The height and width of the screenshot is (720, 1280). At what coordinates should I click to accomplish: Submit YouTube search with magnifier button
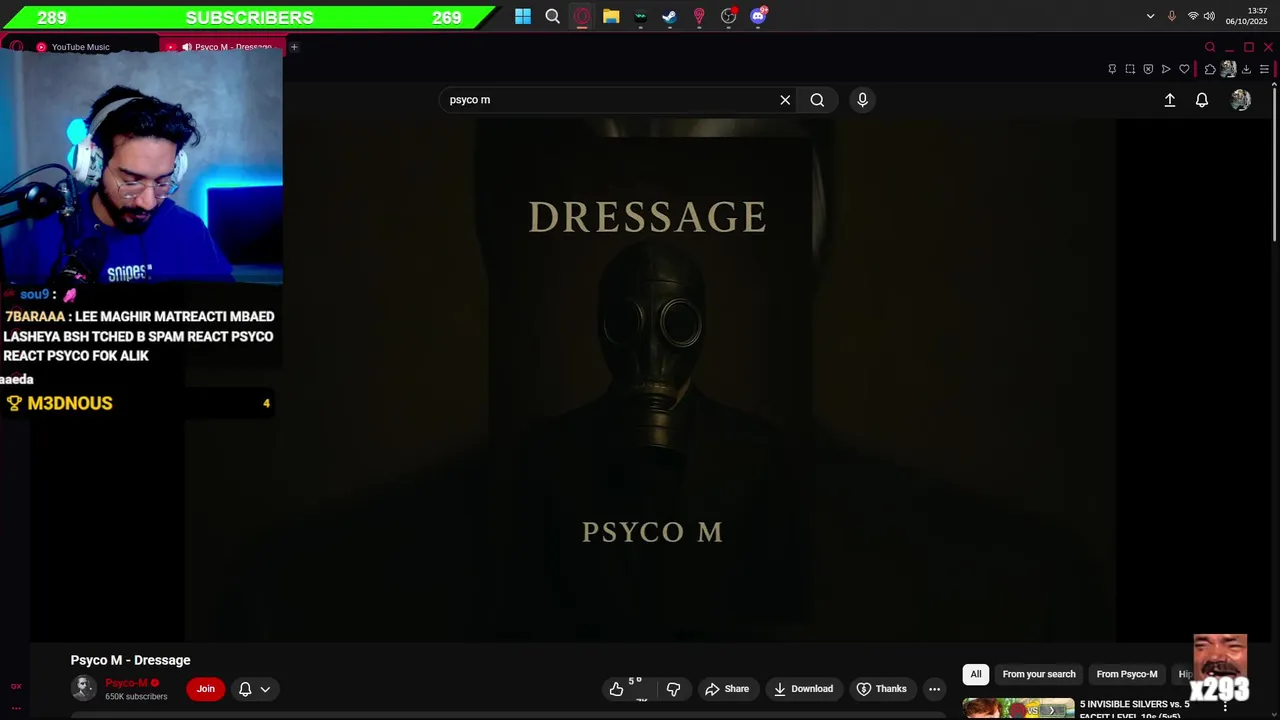(817, 100)
